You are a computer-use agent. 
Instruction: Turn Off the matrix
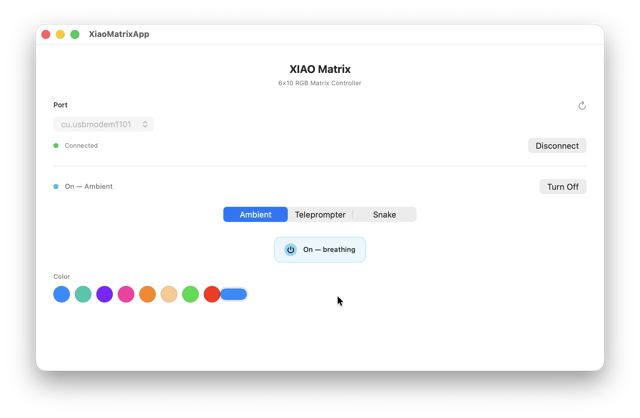562,187
